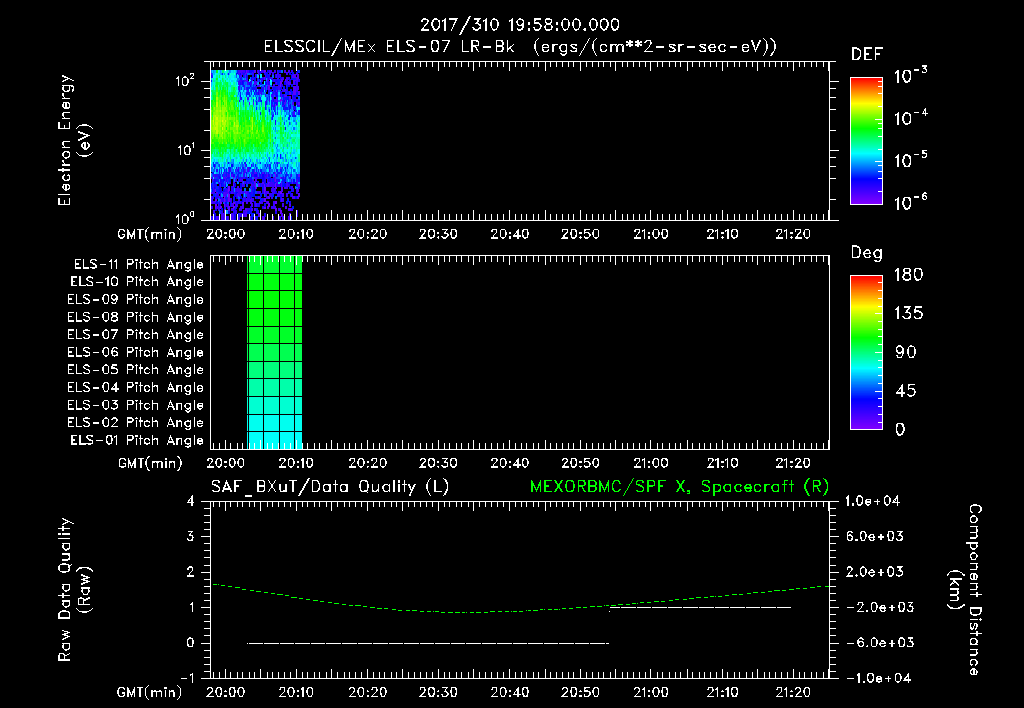The width and height of the screenshot is (1024, 708).
Task: Select the ELS-10 Pitch Angle label
Action: pyautogui.click(x=137, y=282)
